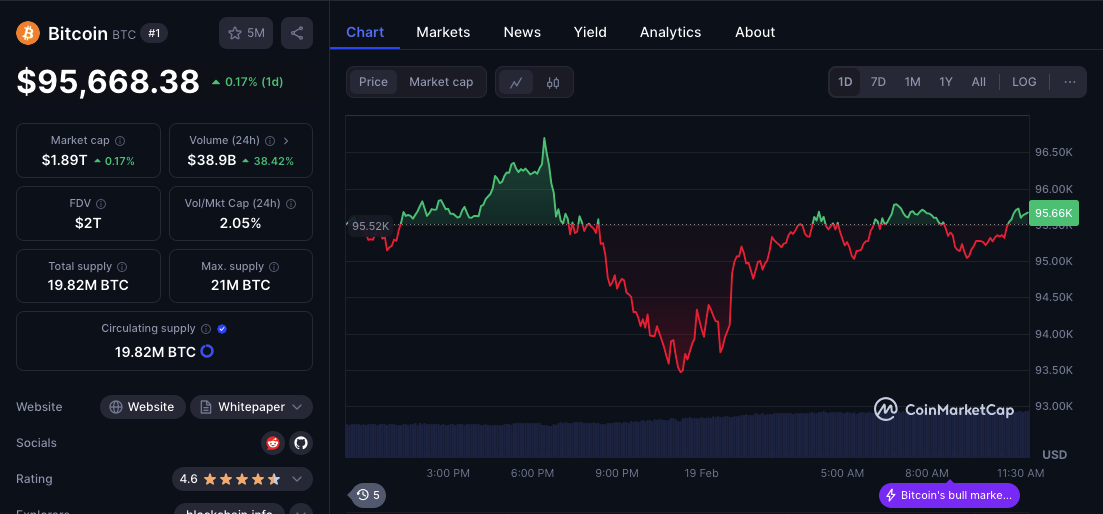Expand the Rating 4.6 dropdown
The height and width of the screenshot is (514, 1103).
pos(242,480)
